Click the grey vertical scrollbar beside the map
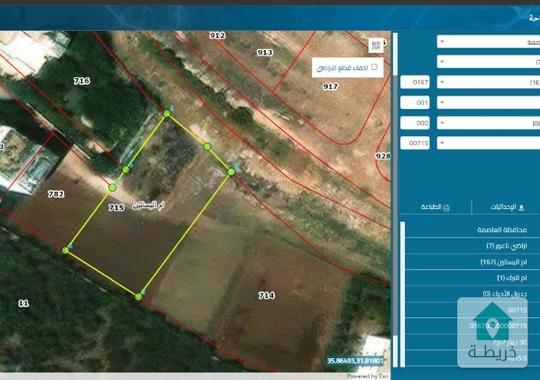Viewport: 540px width, 380px height. (x=395, y=200)
